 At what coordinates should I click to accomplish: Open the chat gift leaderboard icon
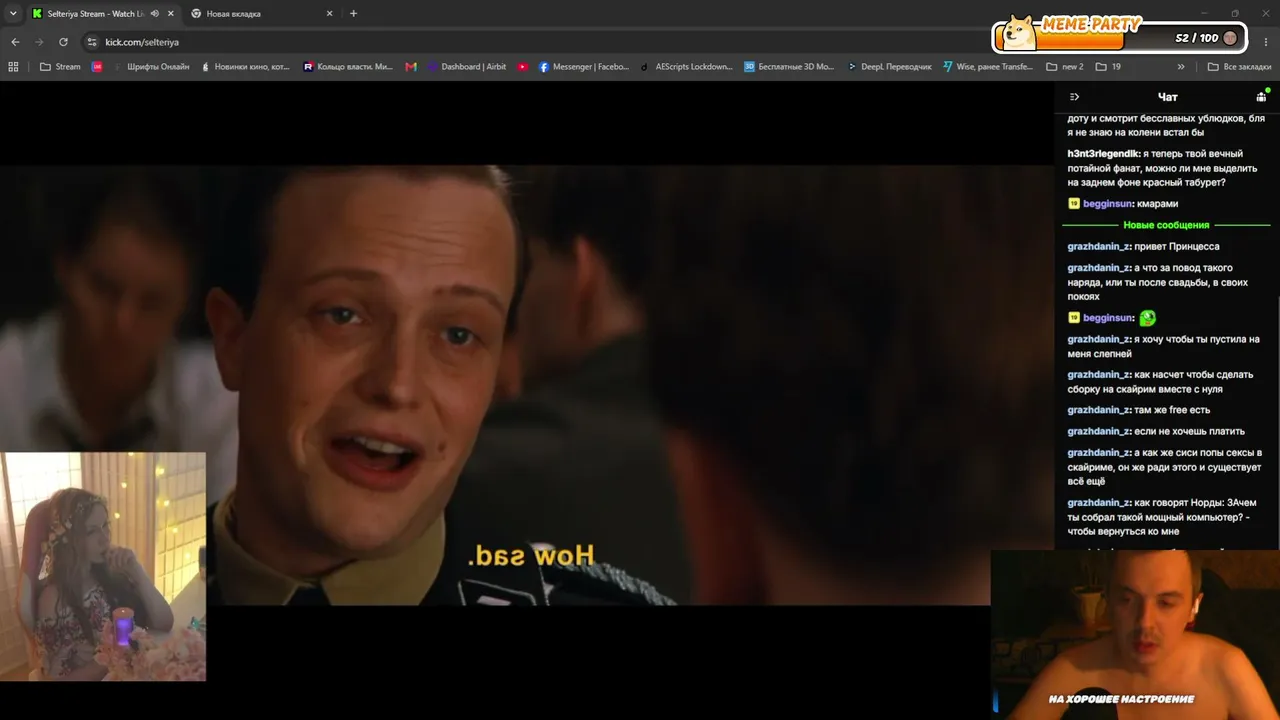(x=1262, y=96)
